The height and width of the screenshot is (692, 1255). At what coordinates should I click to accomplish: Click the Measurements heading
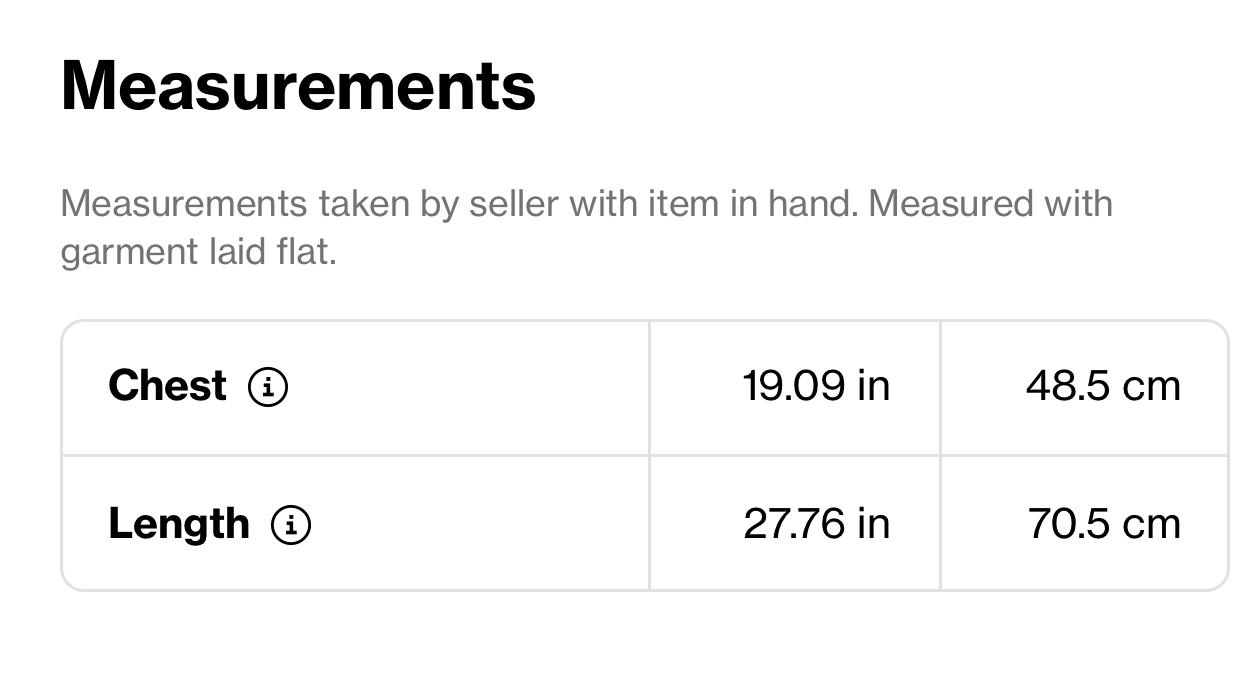pyautogui.click(x=298, y=85)
